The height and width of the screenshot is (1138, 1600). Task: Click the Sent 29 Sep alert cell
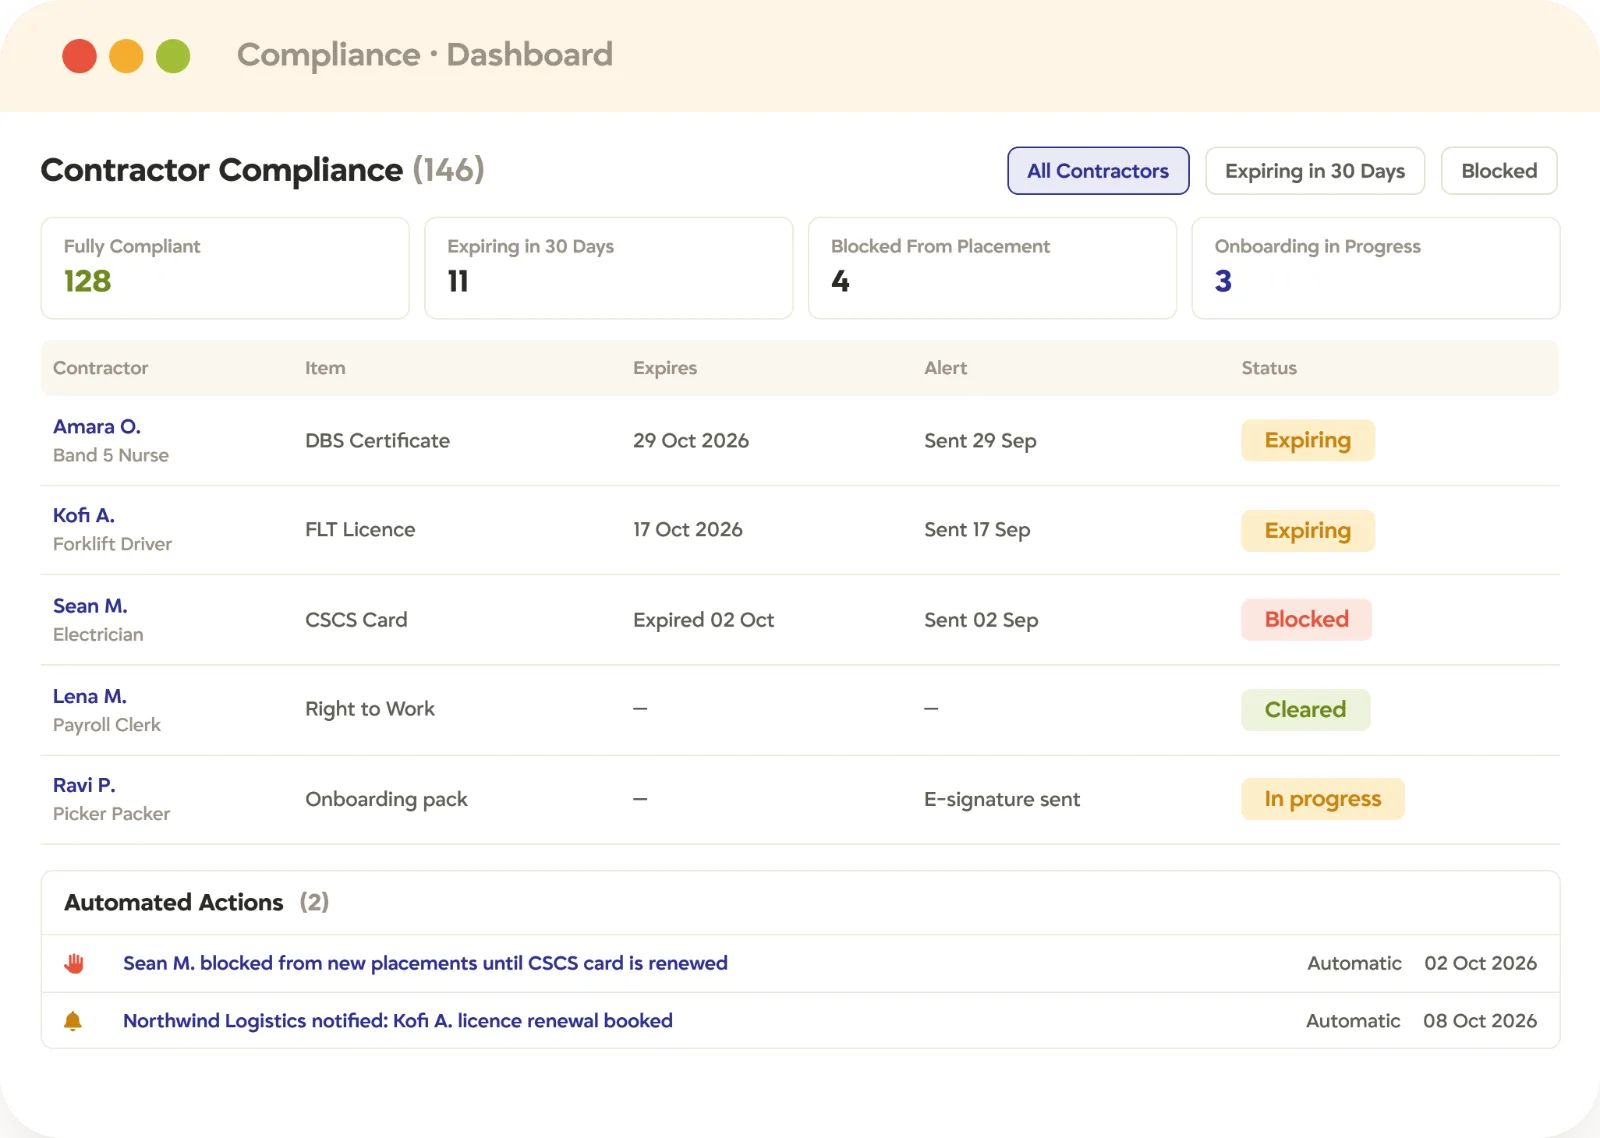click(980, 441)
